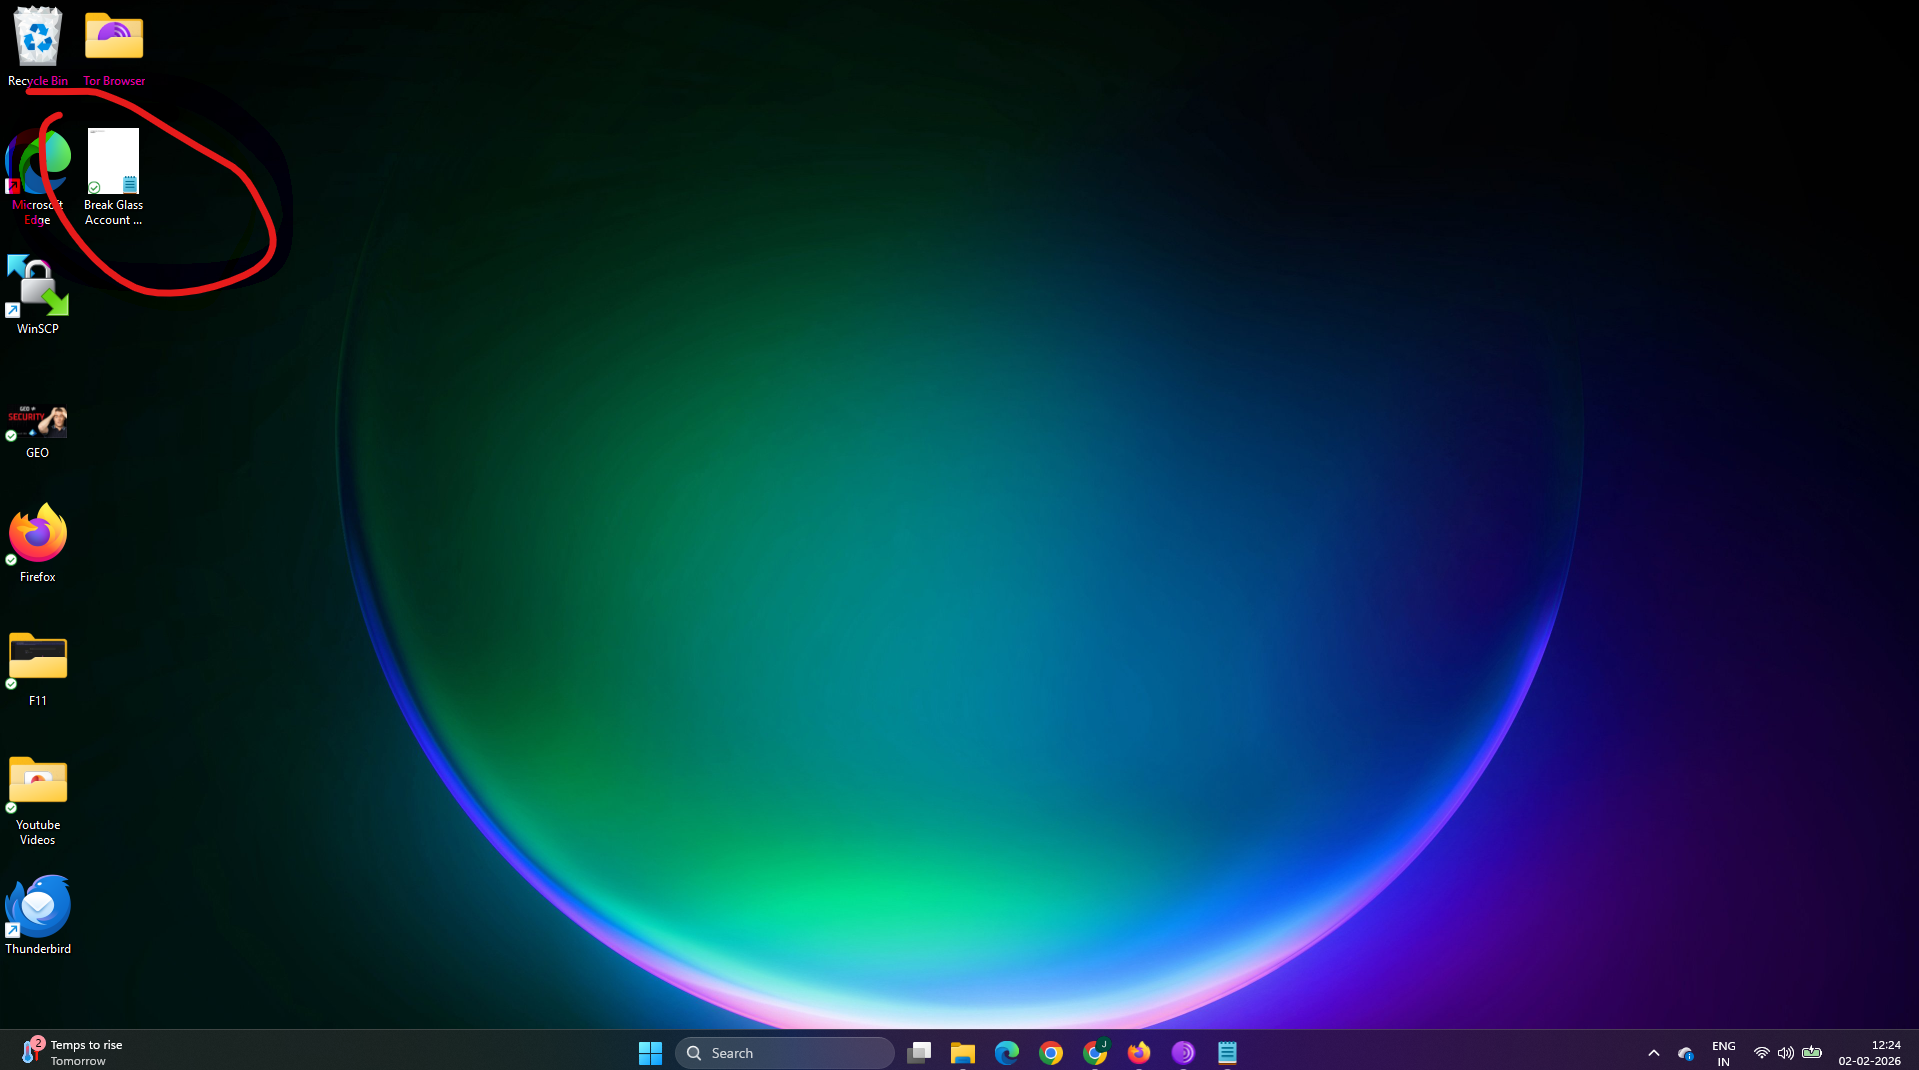Select the WinSCP desktop shortcut
Viewport: 1919px width, 1070px height.
pos(38,292)
